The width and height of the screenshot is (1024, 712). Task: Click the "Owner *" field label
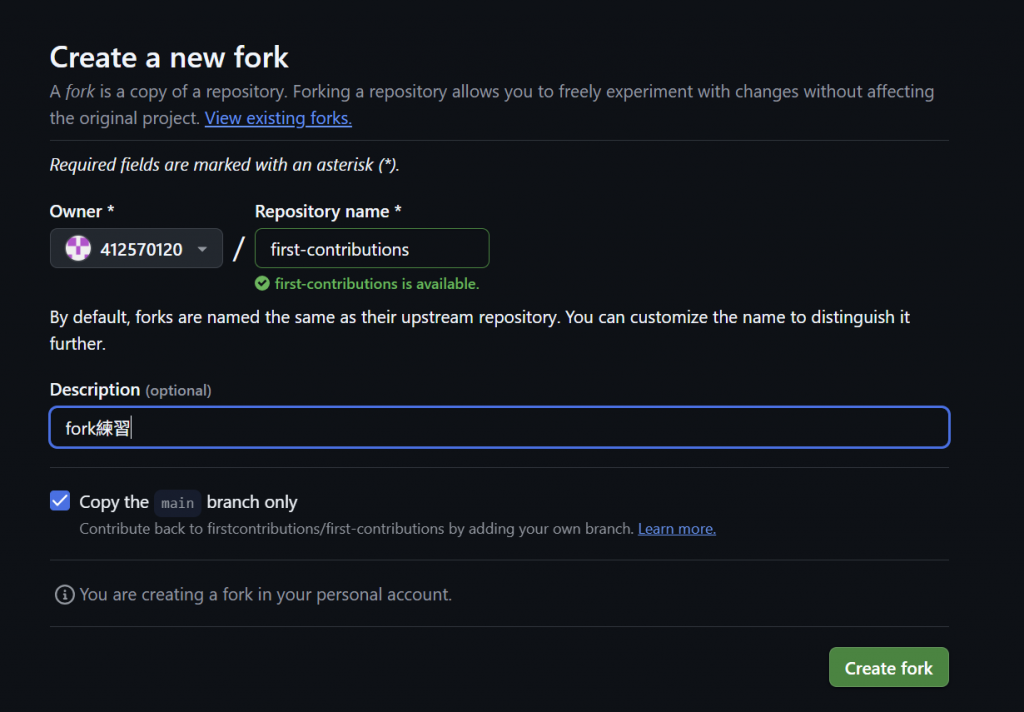[x=81, y=211]
